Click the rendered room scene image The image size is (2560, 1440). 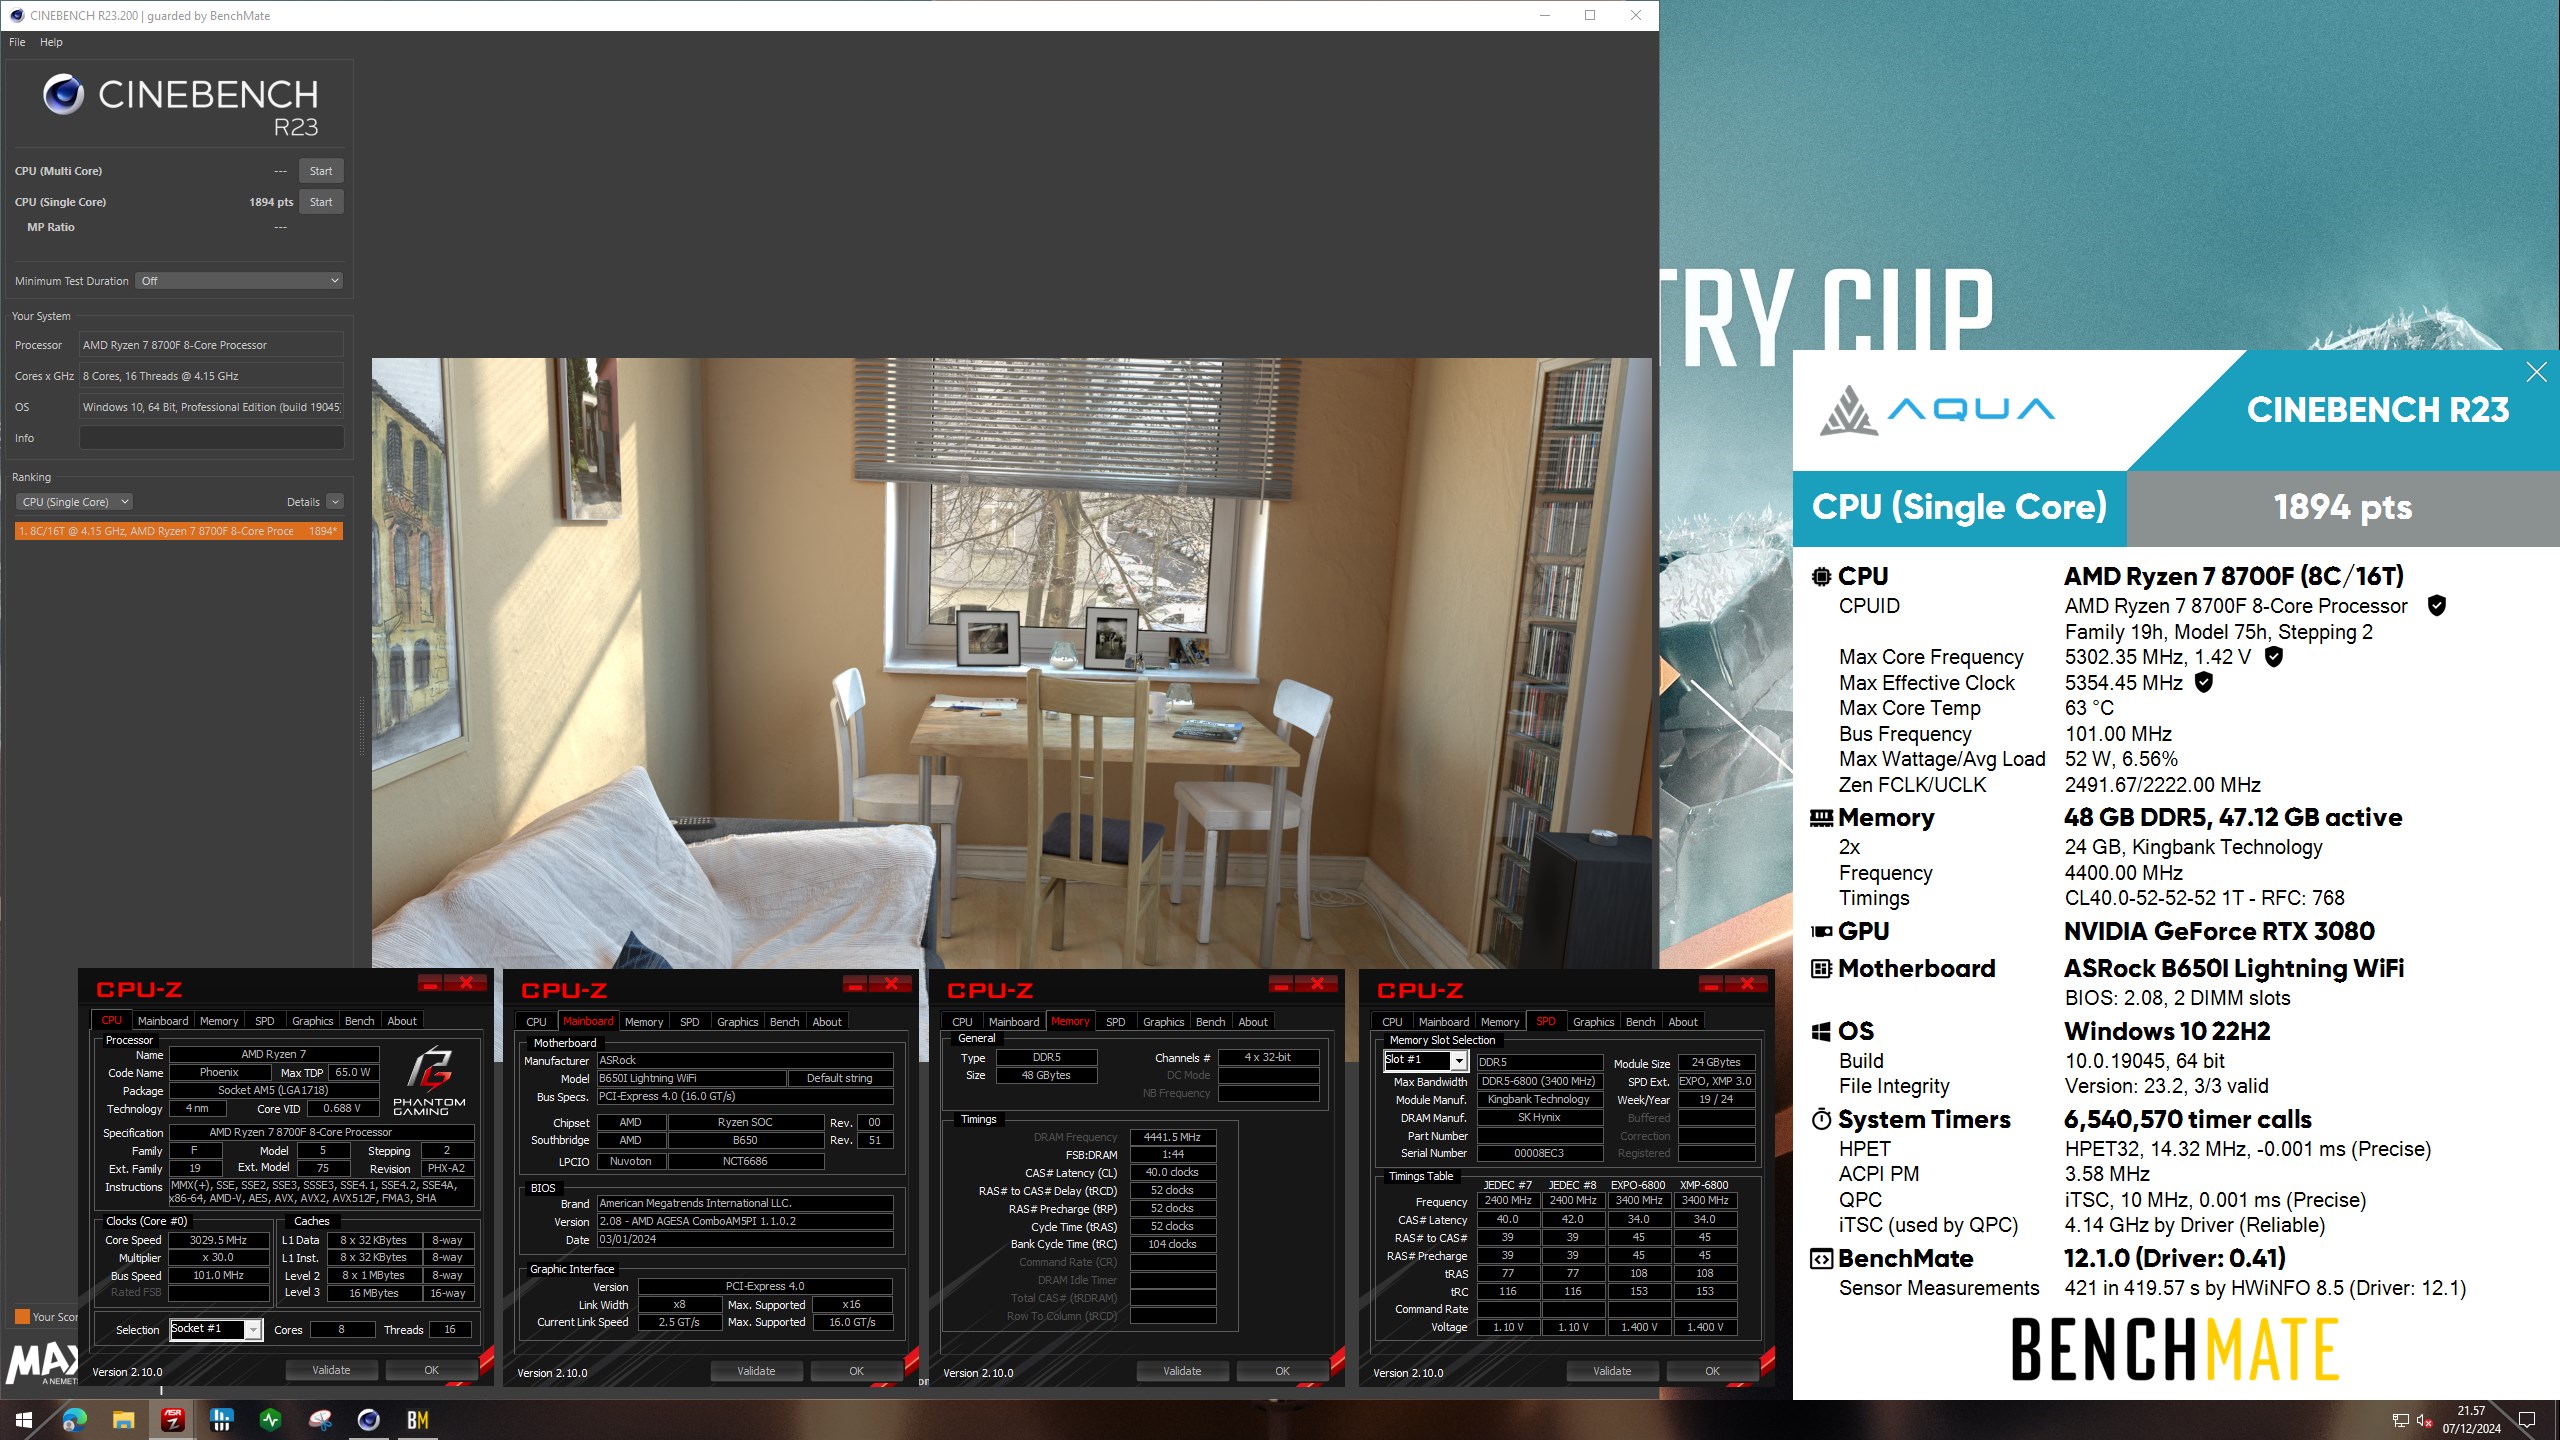(x=1011, y=663)
